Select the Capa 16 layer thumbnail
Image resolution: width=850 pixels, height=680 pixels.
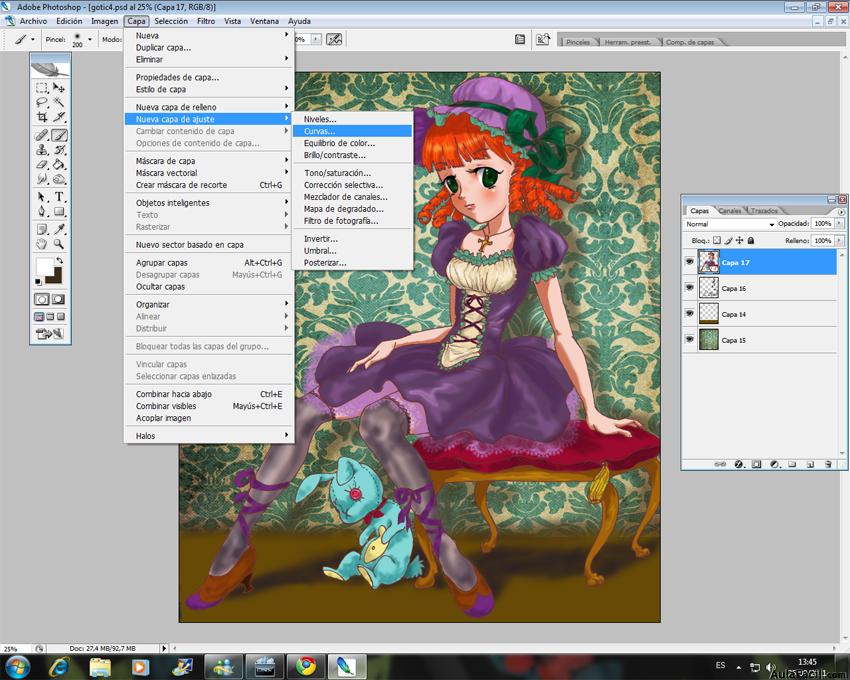(x=709, y=288)
